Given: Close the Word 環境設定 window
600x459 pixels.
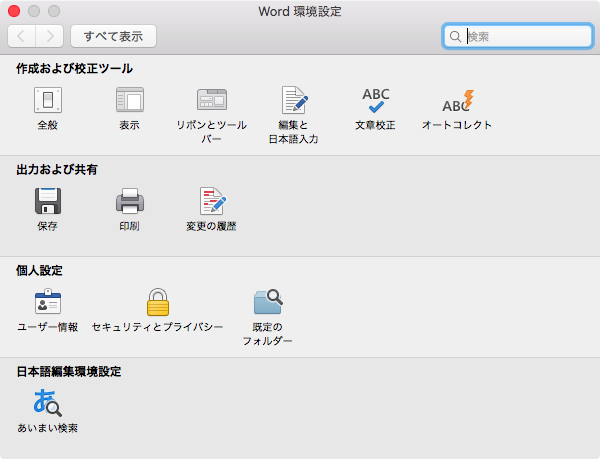Looking at the screenshot, I should 14,11.
